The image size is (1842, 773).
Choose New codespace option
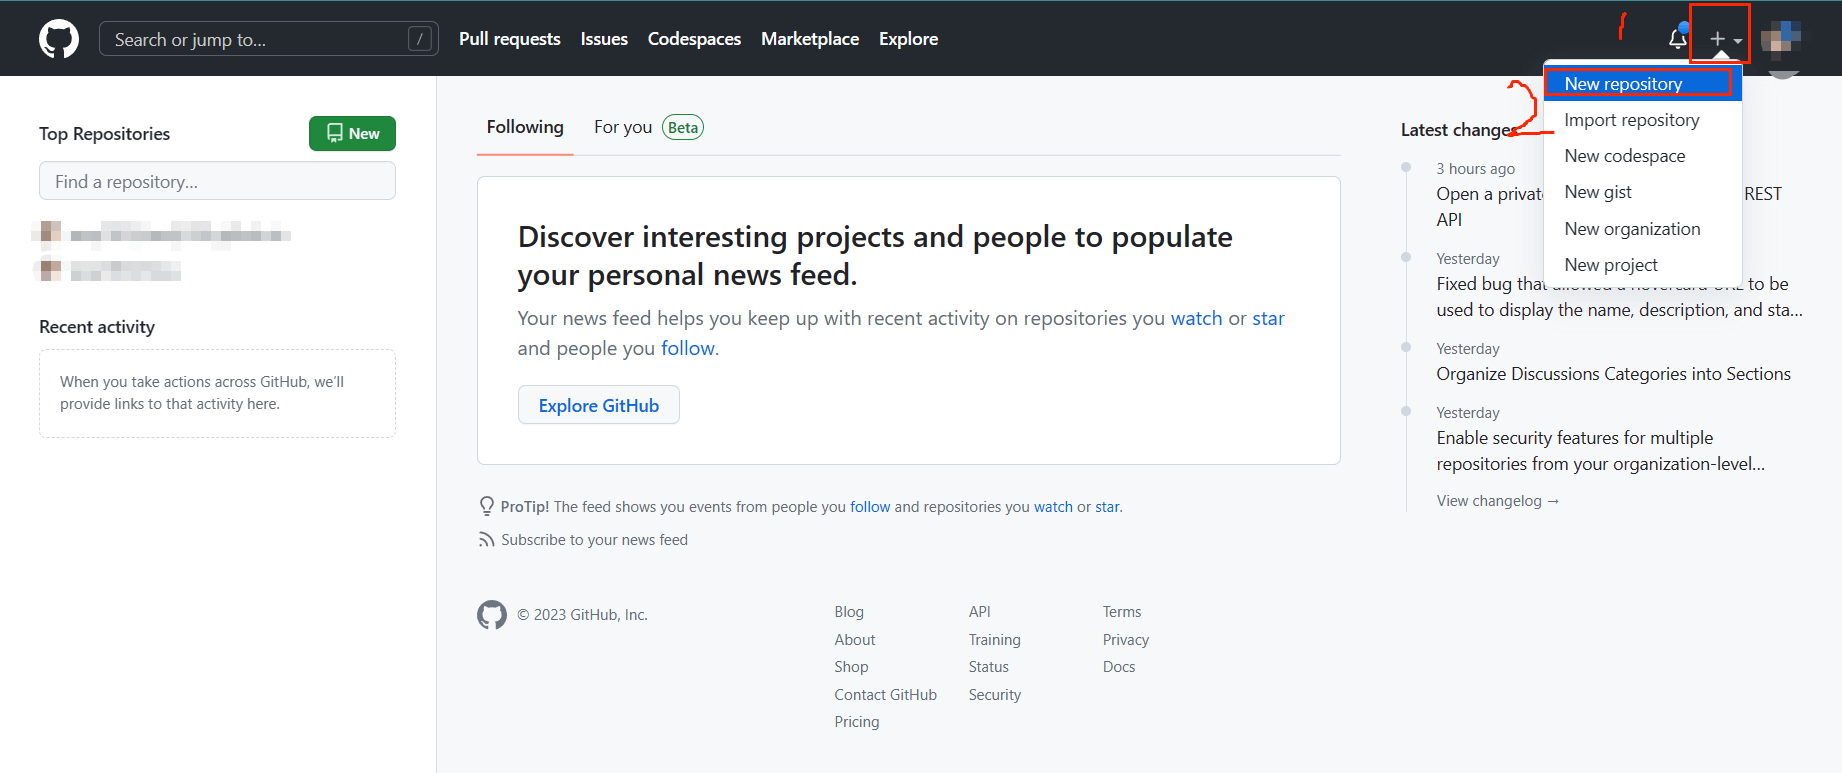1642,156
